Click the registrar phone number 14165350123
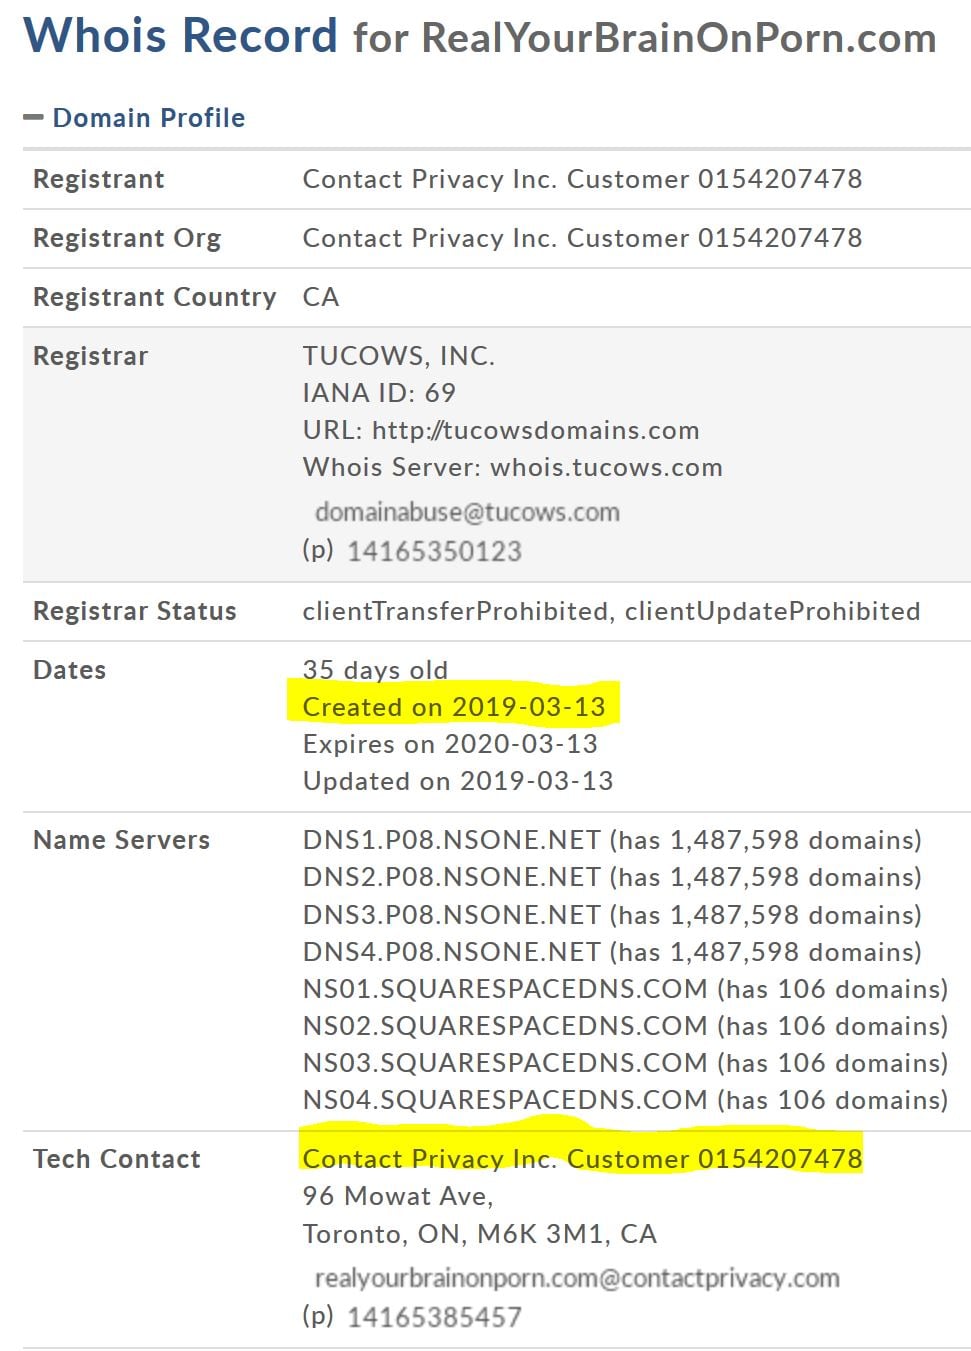Screen dimensions: 971x1351 coord(434,551)
